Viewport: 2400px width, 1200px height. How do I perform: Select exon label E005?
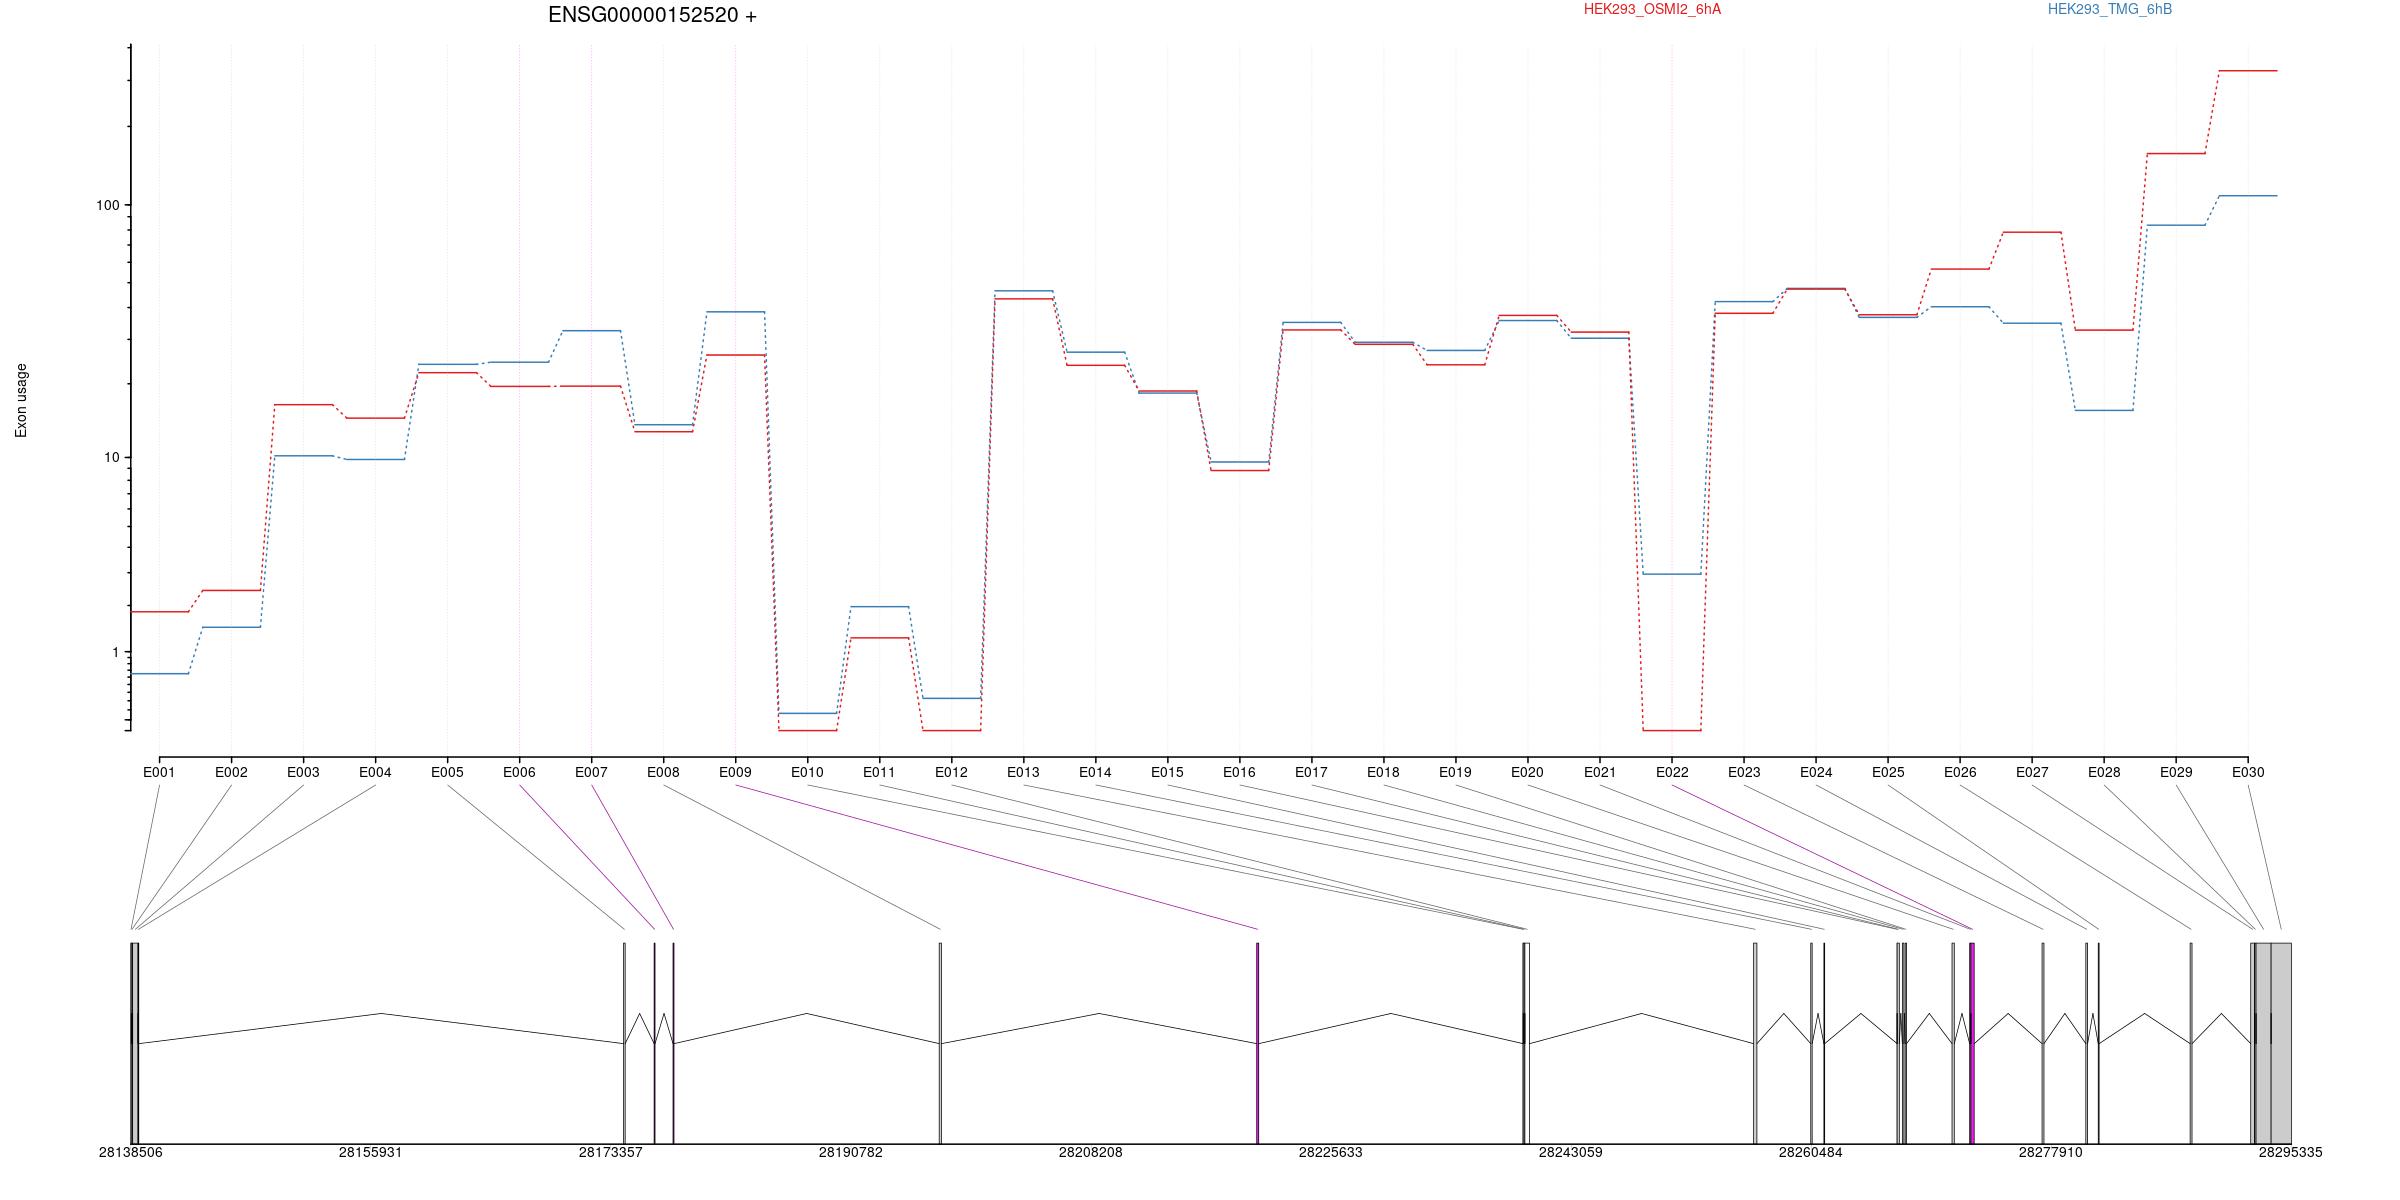tap(447, 772)
